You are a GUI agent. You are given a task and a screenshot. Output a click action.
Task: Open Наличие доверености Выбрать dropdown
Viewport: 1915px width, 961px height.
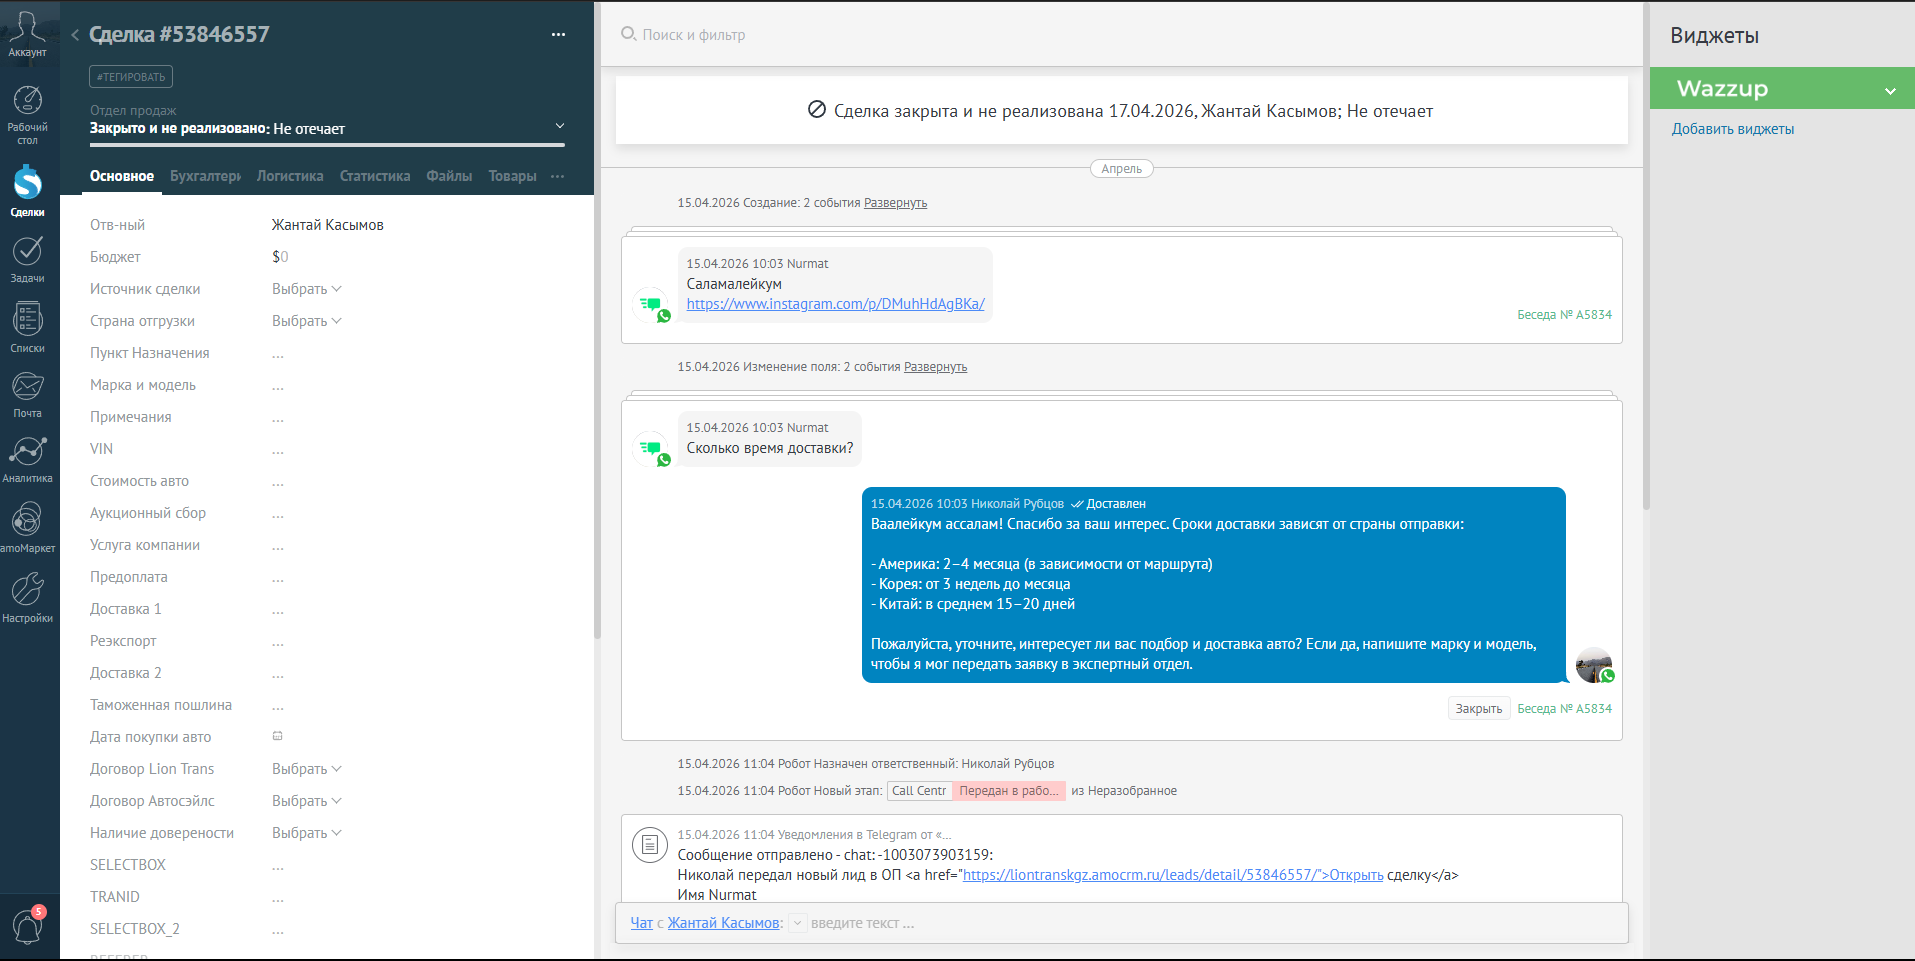(307, 833)
